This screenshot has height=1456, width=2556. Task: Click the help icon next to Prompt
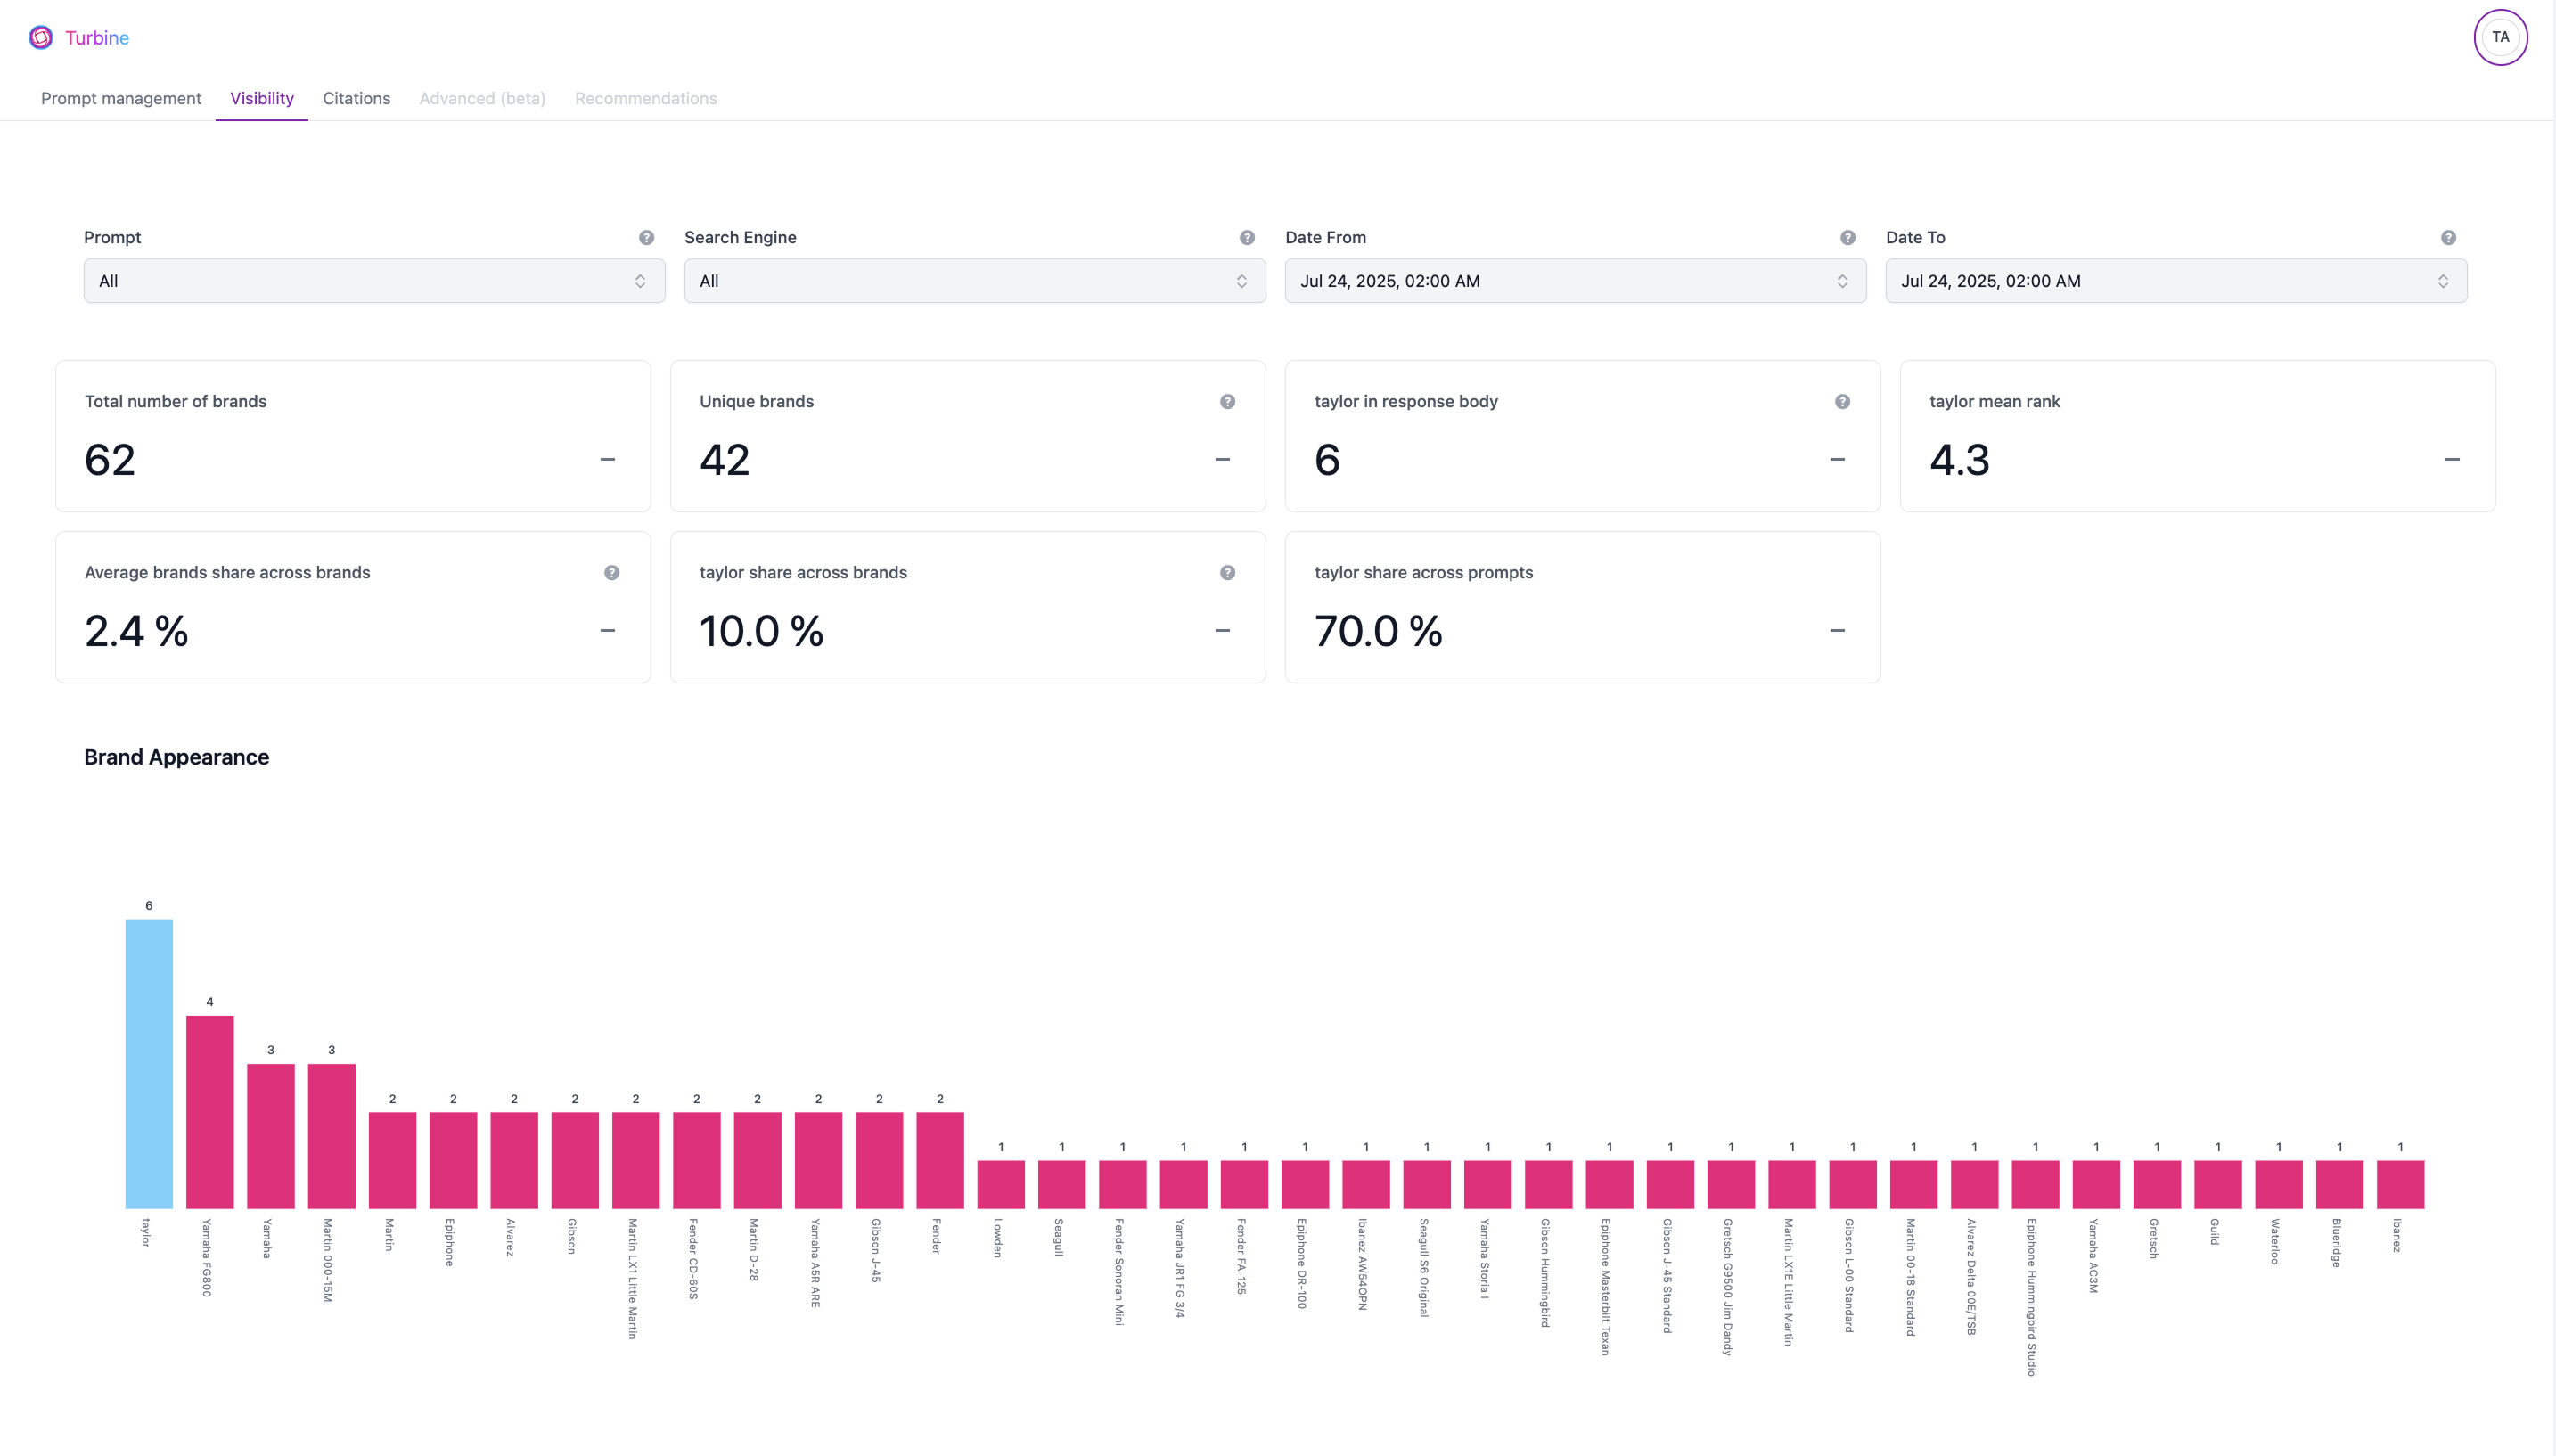(646, 238)
